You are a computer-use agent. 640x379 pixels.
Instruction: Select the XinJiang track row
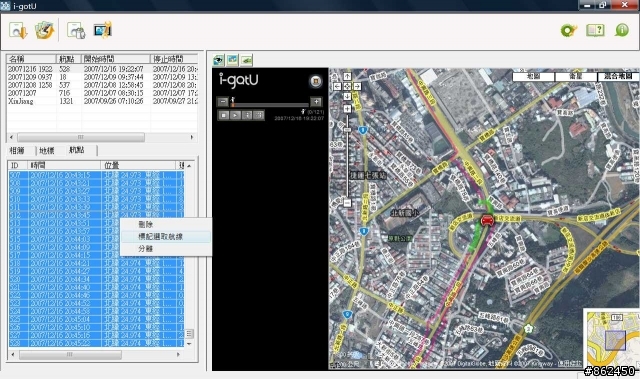(102, 101)
